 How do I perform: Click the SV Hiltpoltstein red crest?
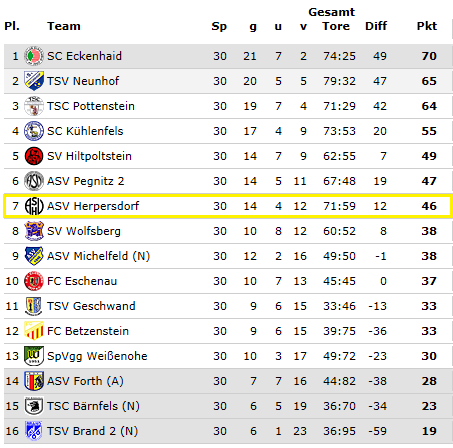pos(34,156)
